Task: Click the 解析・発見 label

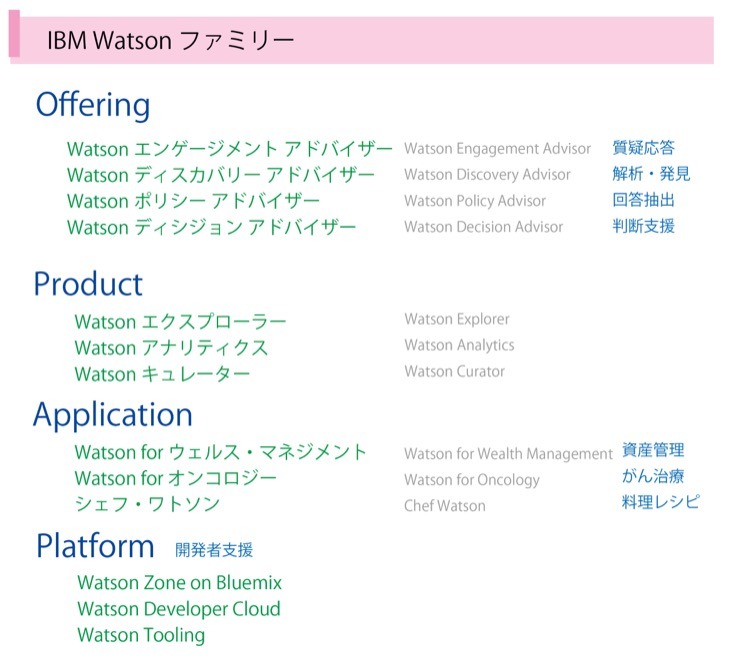Action: coord(651,174)
